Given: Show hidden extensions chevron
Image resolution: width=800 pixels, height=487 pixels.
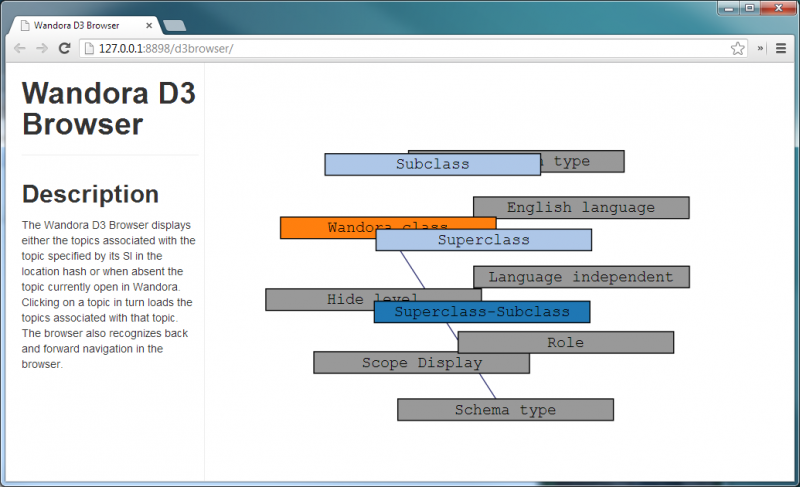Looking at the screenshot, I should [761, 48].
